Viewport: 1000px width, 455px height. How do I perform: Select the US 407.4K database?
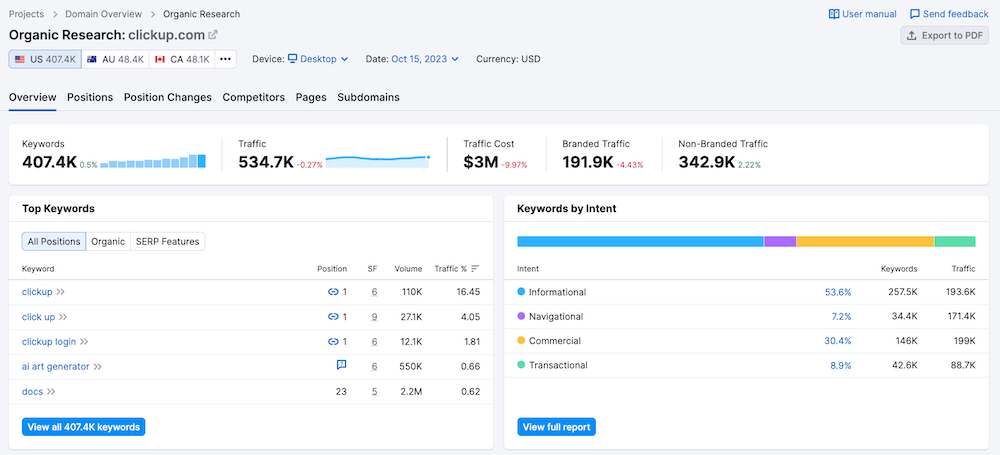[45, 59]
